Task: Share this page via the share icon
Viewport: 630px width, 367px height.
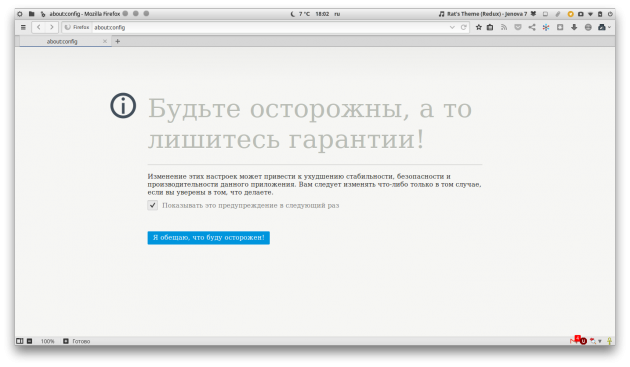Action: [x=532, y=27]
